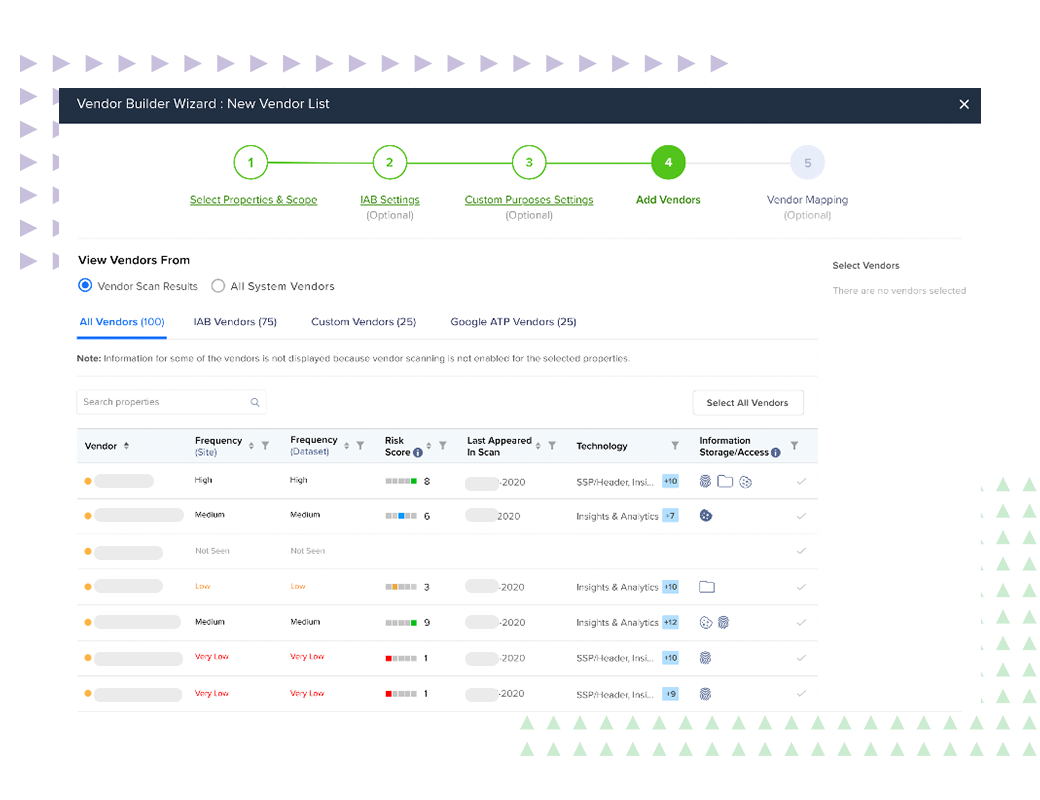Open the Custom Purposes Settings step link
Viewport: 1040px width, 800px height.
click(x=529, y=200)
